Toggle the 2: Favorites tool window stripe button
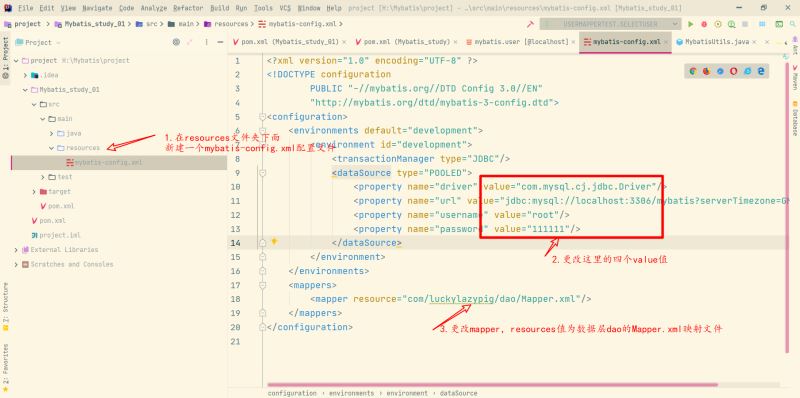Image resolution: width=800 pixels, height=398 pixels. click(6, 367)
